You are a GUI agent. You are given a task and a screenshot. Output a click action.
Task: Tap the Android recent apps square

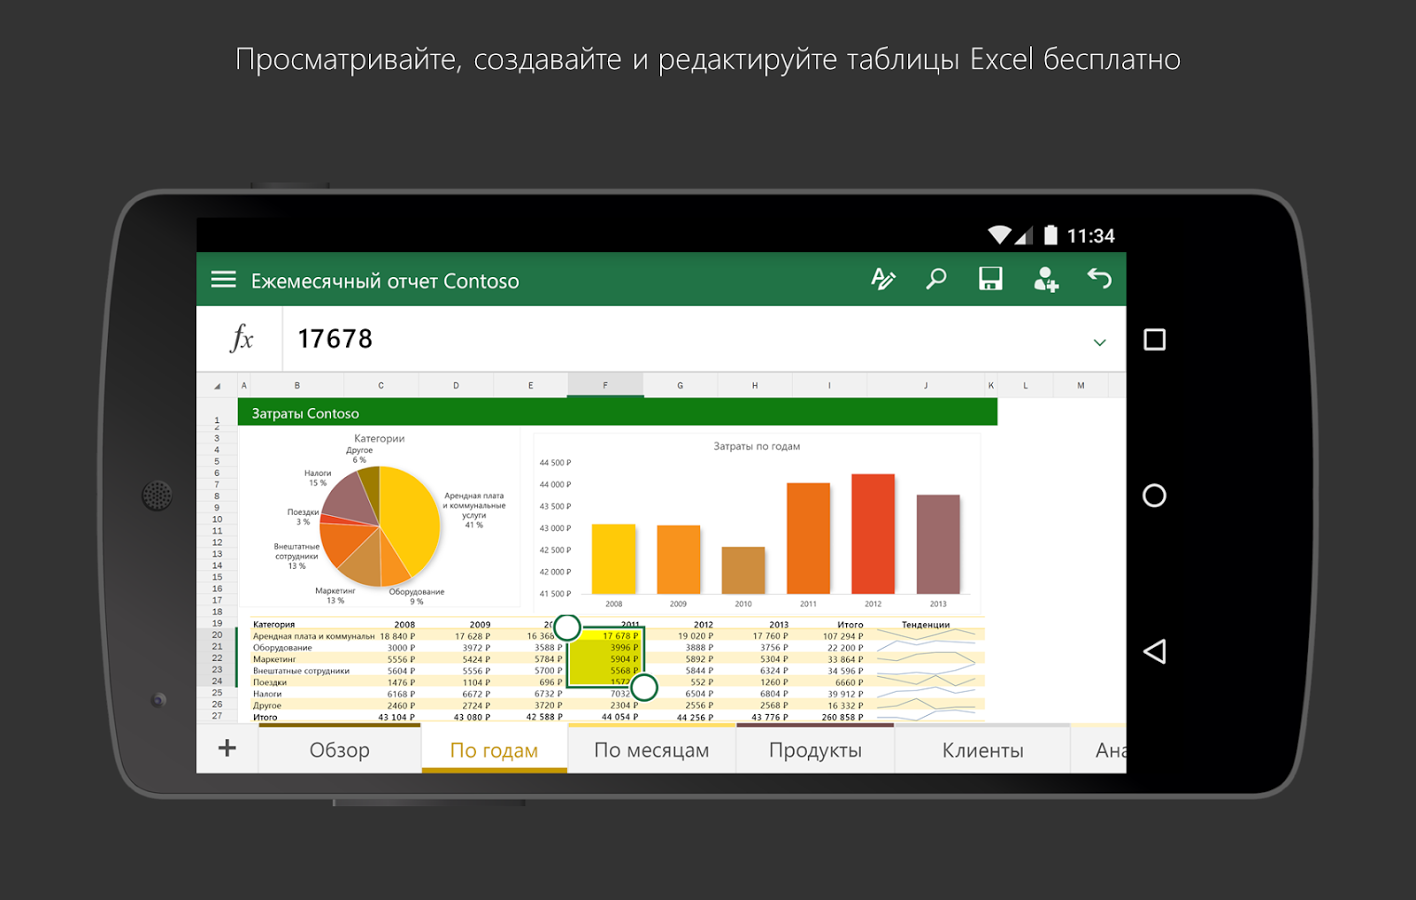pos(1154,340)
